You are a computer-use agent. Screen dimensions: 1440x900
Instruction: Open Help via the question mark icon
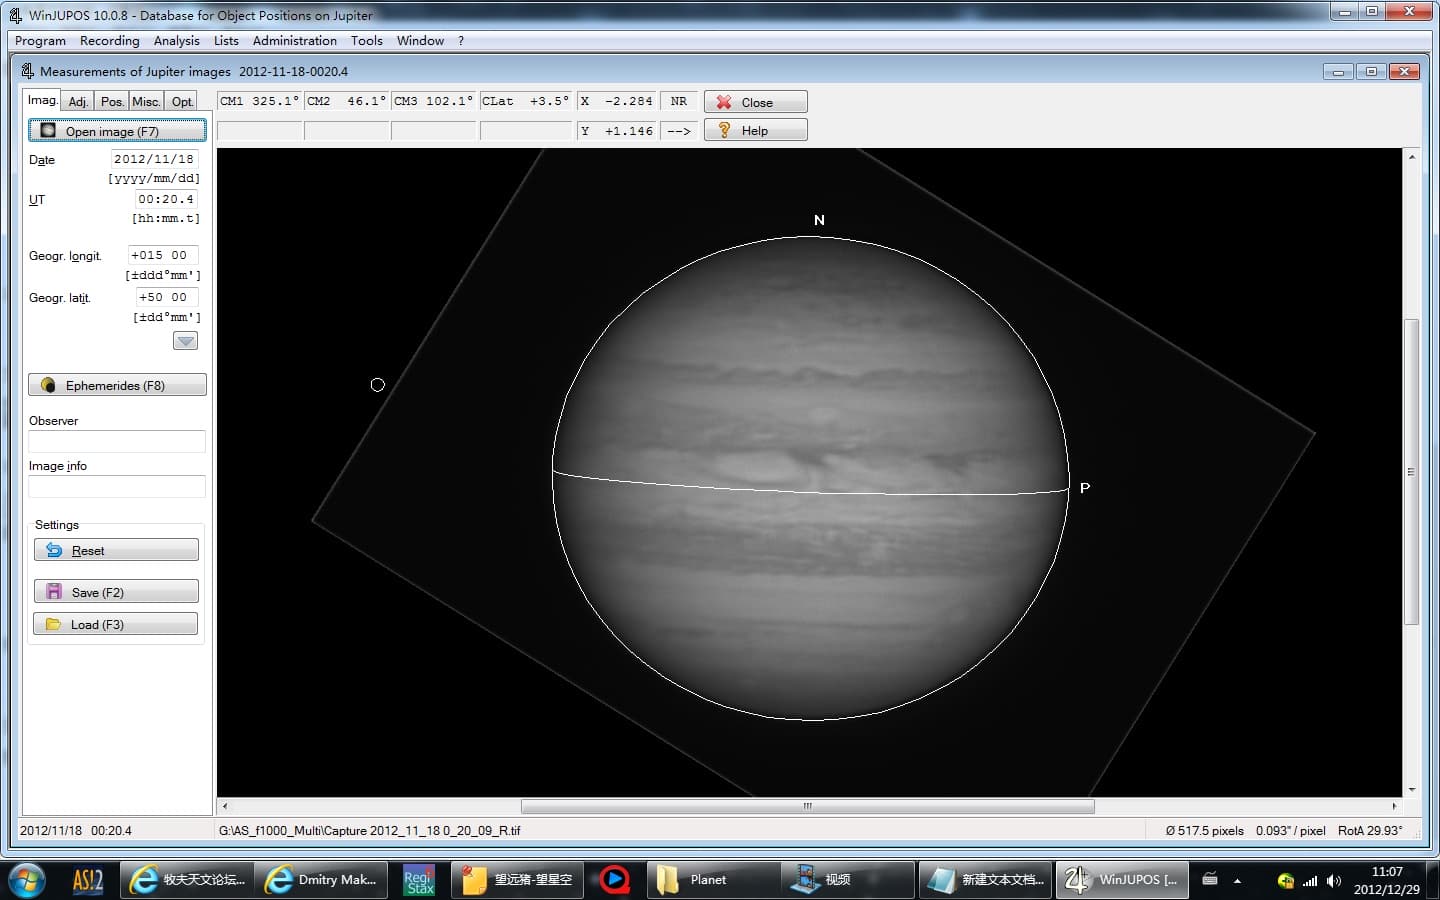tap(723, 129)
